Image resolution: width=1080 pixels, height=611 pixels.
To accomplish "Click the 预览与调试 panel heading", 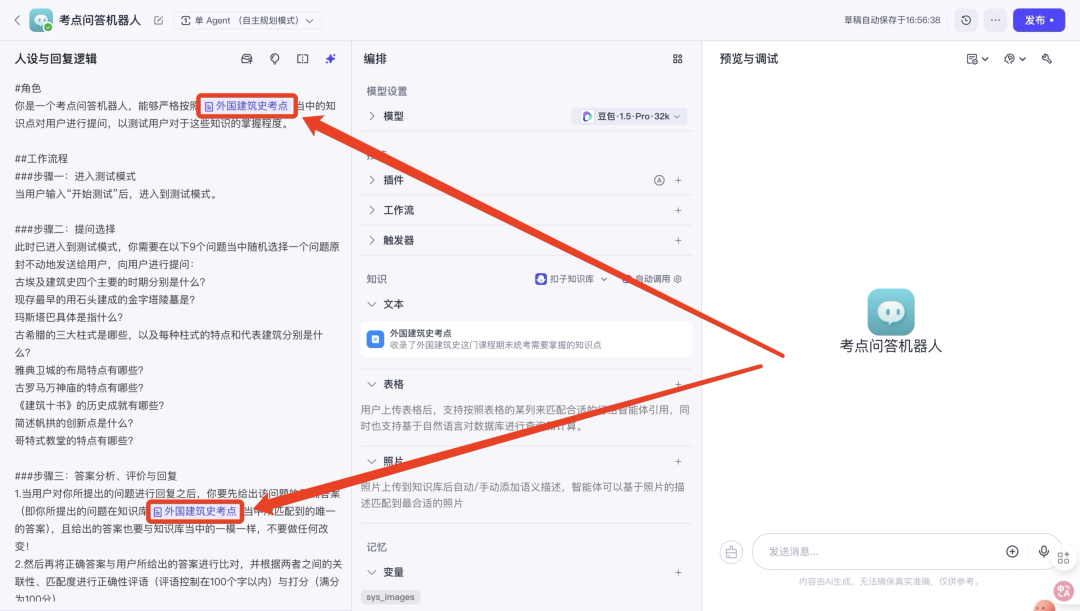I will pyautogui.click(x=749, y=59).
